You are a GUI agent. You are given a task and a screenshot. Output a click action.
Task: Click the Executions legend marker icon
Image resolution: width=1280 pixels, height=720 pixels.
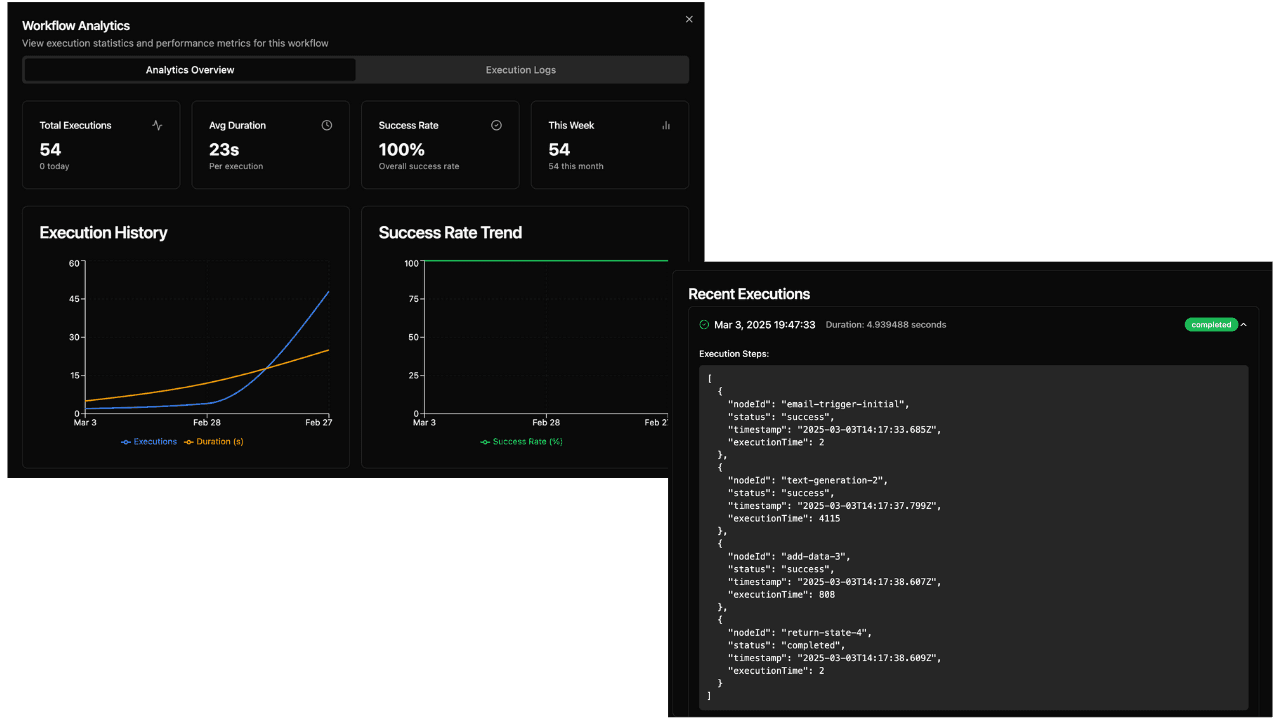(124, 441)
